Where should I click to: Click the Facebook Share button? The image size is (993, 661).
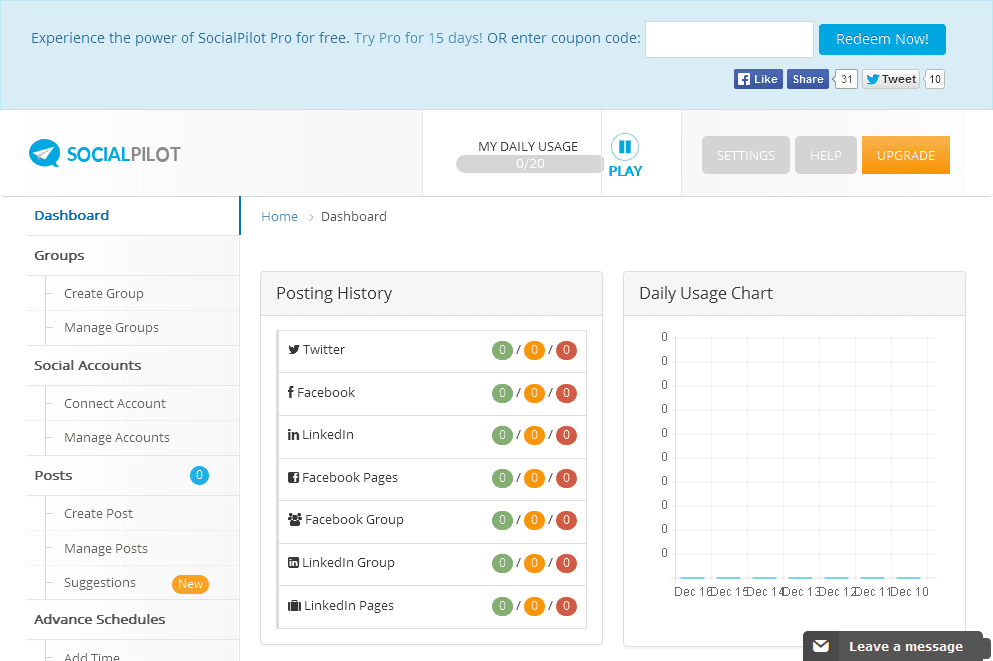point(807,79)
